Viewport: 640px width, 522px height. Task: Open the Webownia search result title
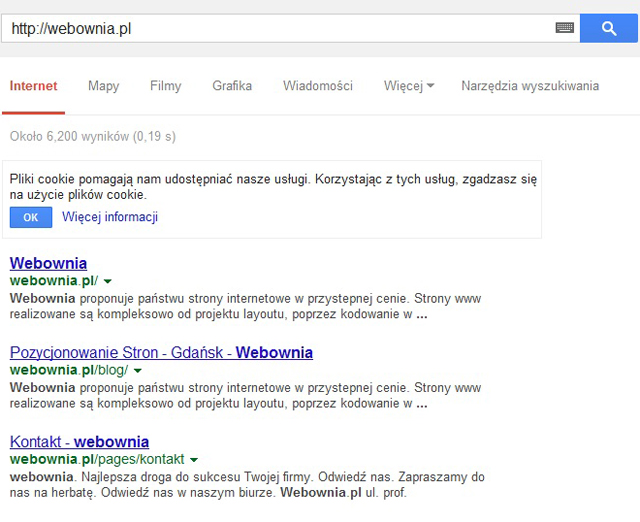coord(48,263)
